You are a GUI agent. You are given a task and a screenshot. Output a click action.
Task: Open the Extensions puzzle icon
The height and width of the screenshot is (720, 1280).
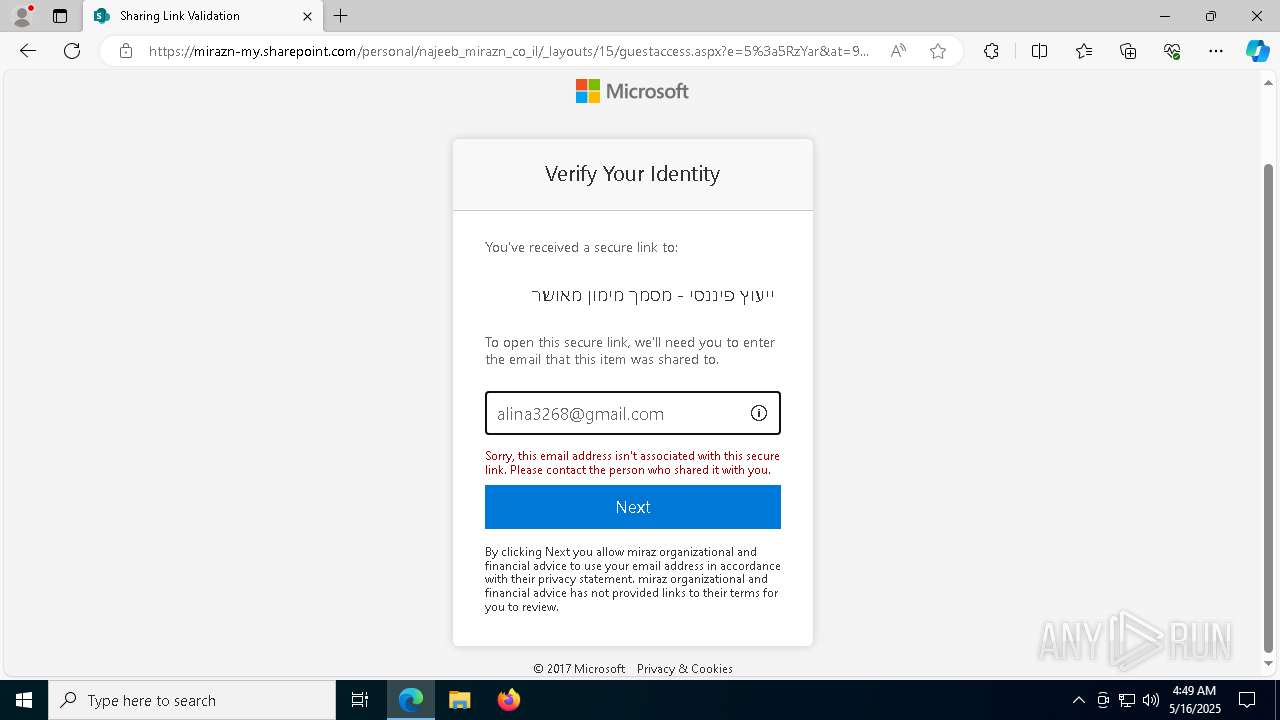tap(991, 51)
